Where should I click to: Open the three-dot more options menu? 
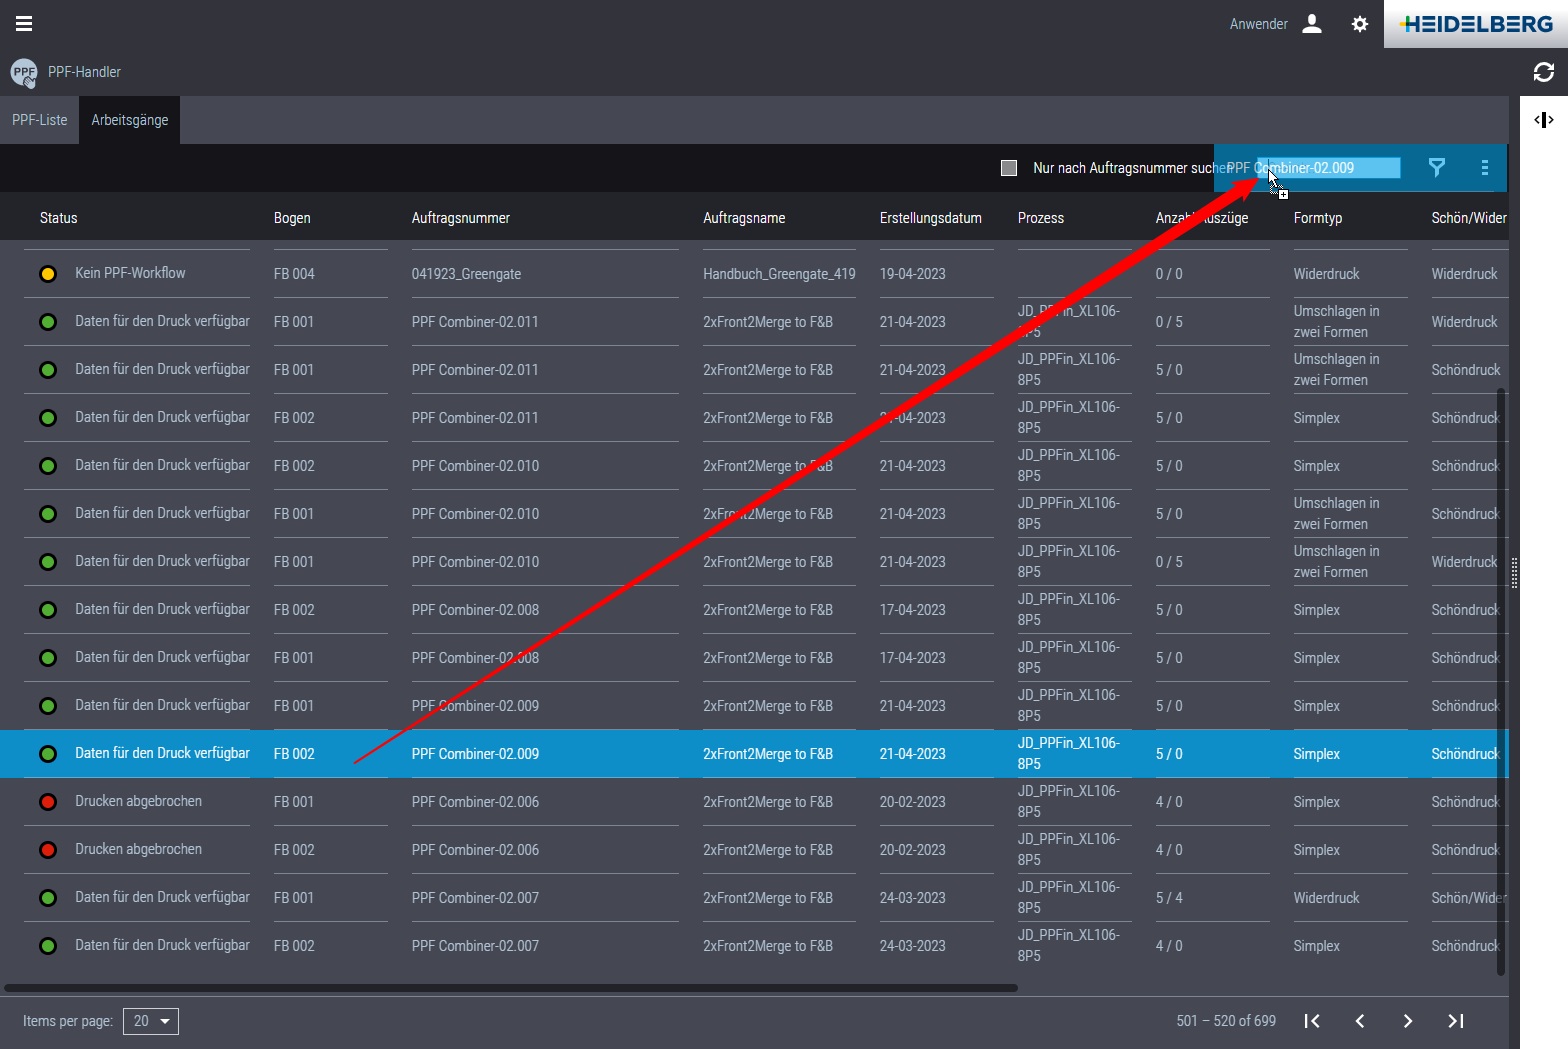[1484, 168]
